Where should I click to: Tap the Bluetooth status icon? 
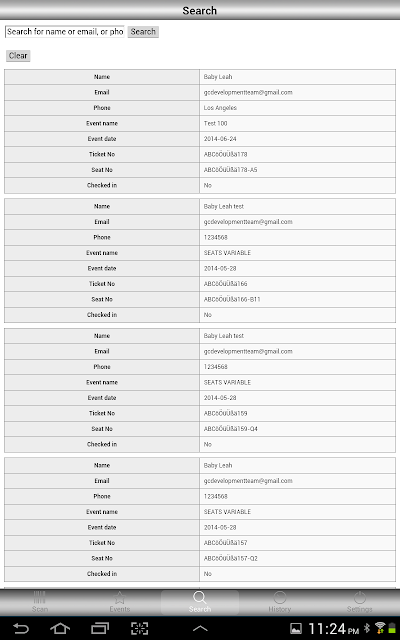[x=367, y=629]
